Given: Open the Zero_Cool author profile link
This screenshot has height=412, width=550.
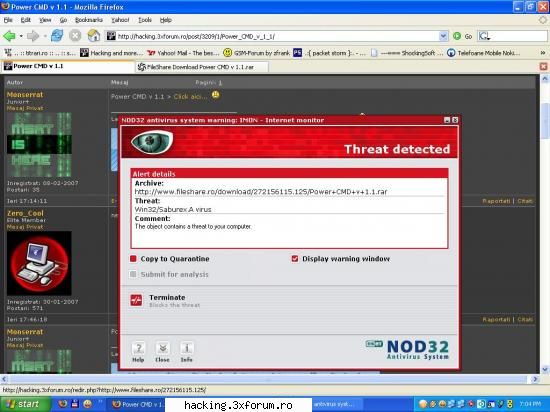Looking at the screenshot, I should [x=25, y=213].
